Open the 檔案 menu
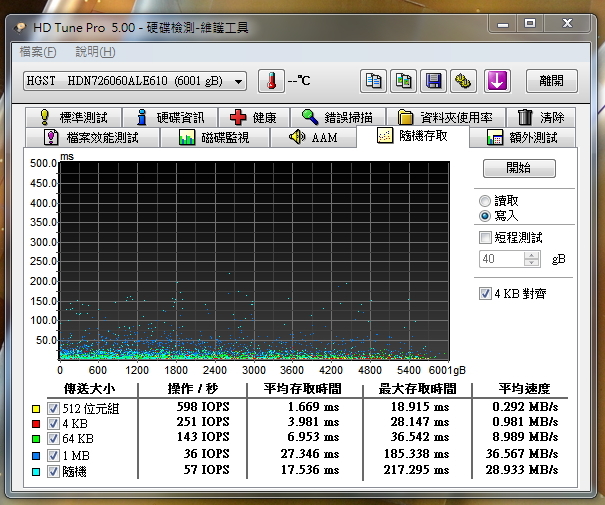605x505 pixels. (38, 52)
